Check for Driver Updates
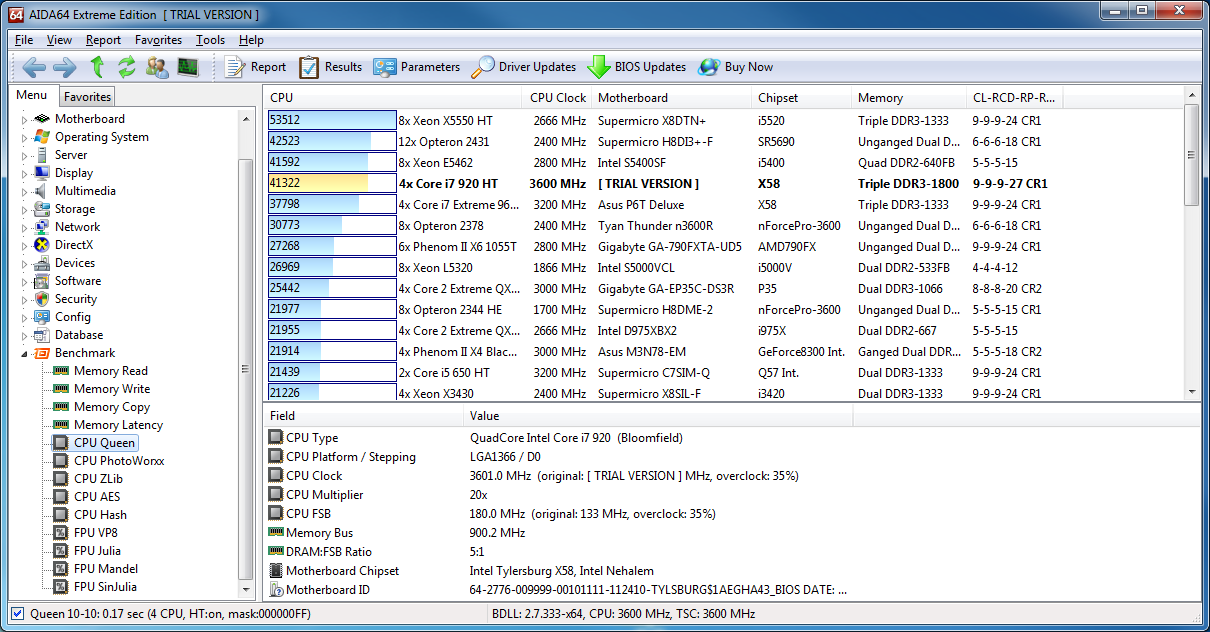This screenshot has width=1210, height=632. tap(524, 67)
